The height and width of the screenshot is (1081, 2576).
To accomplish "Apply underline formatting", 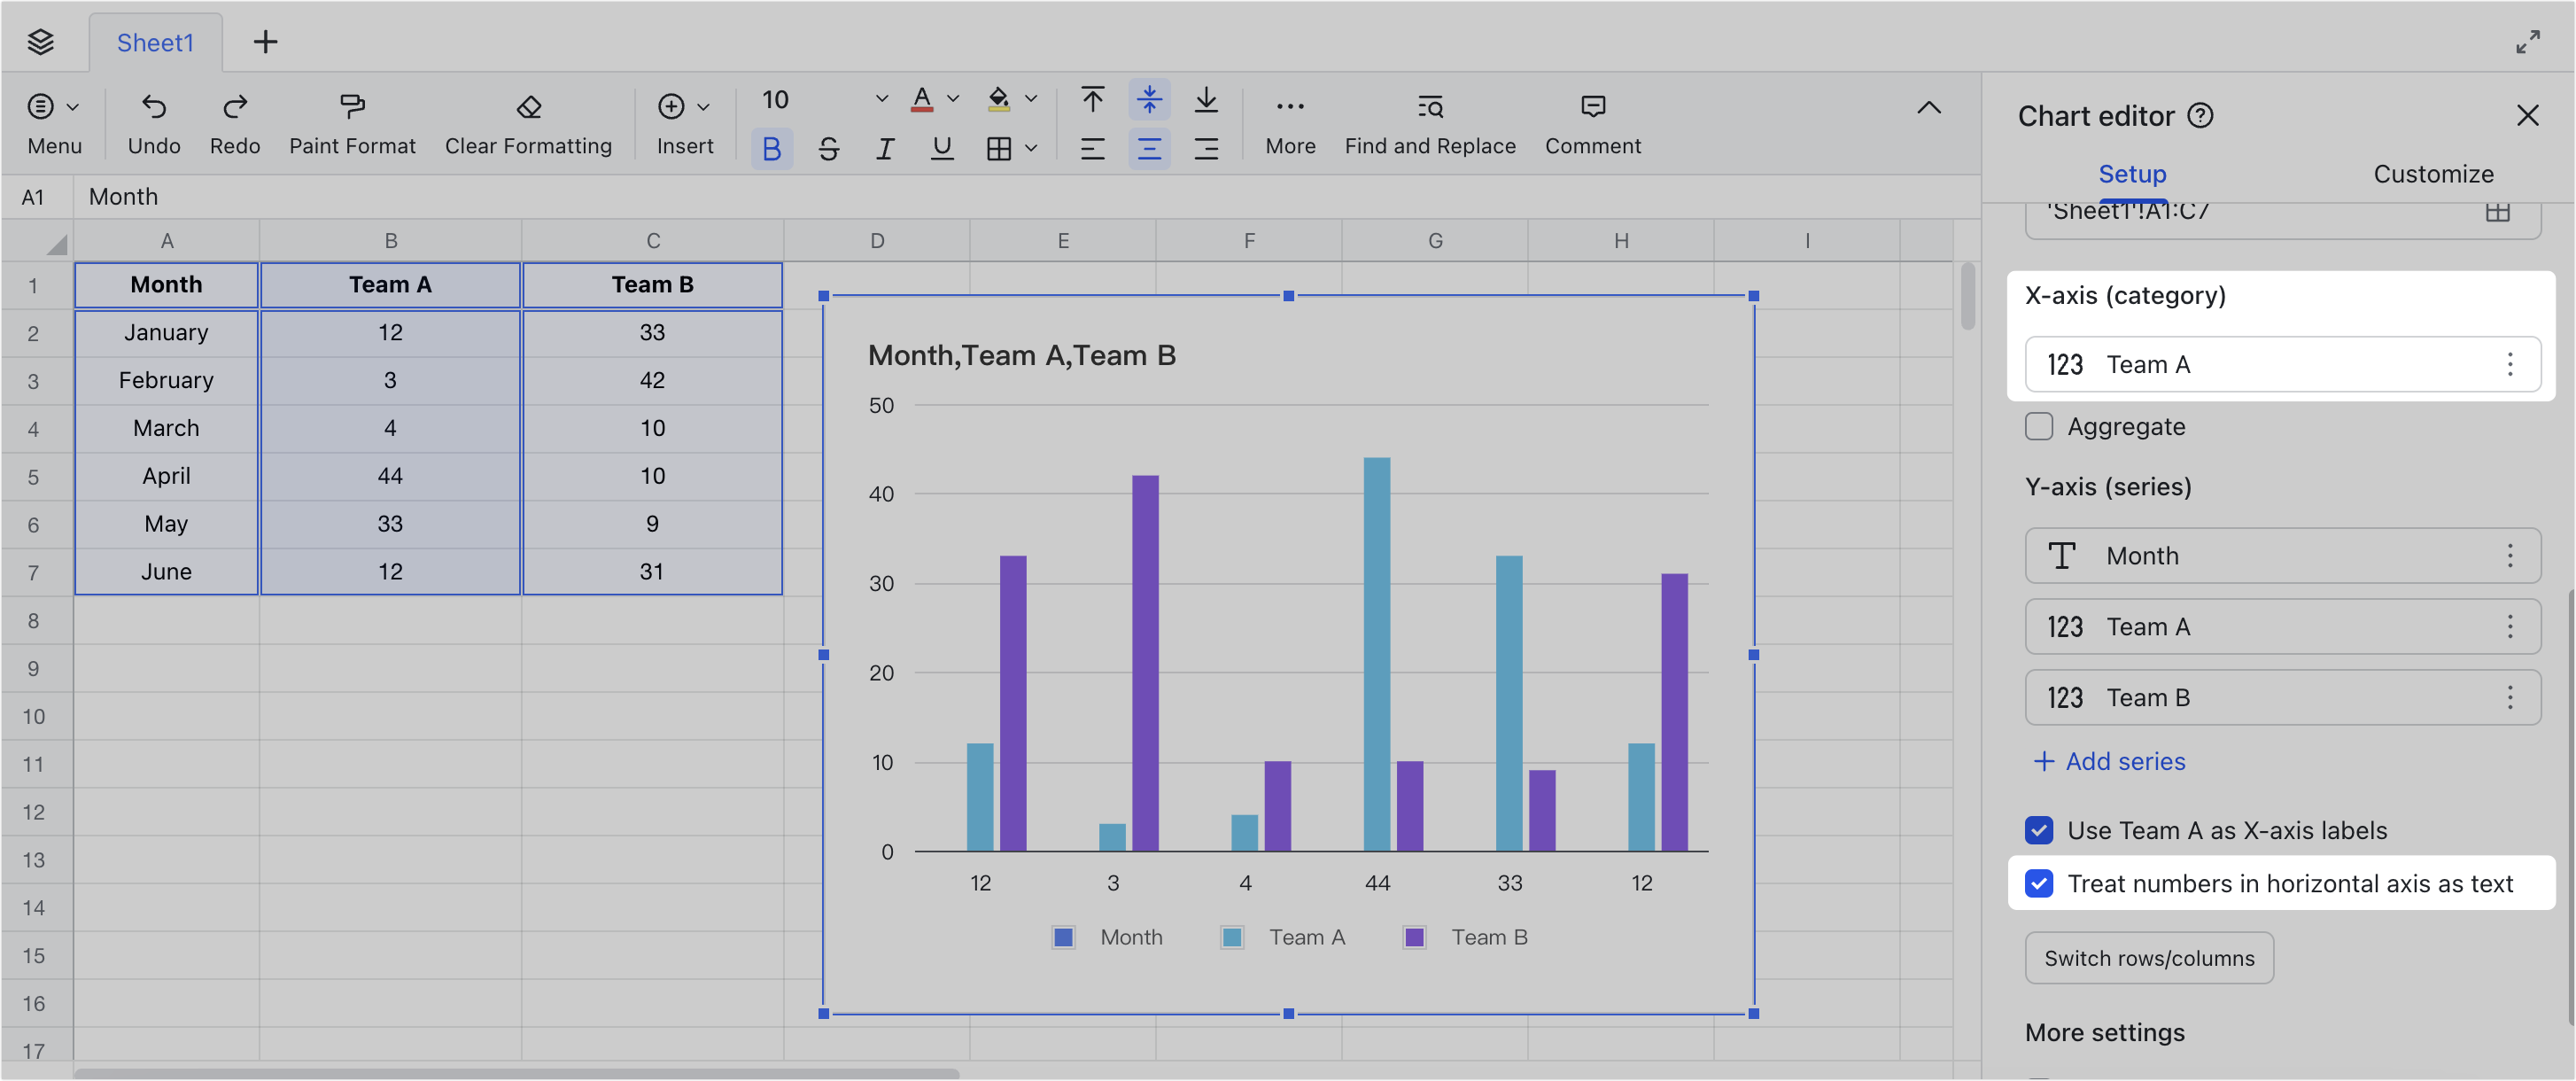I will click(941, 148).
